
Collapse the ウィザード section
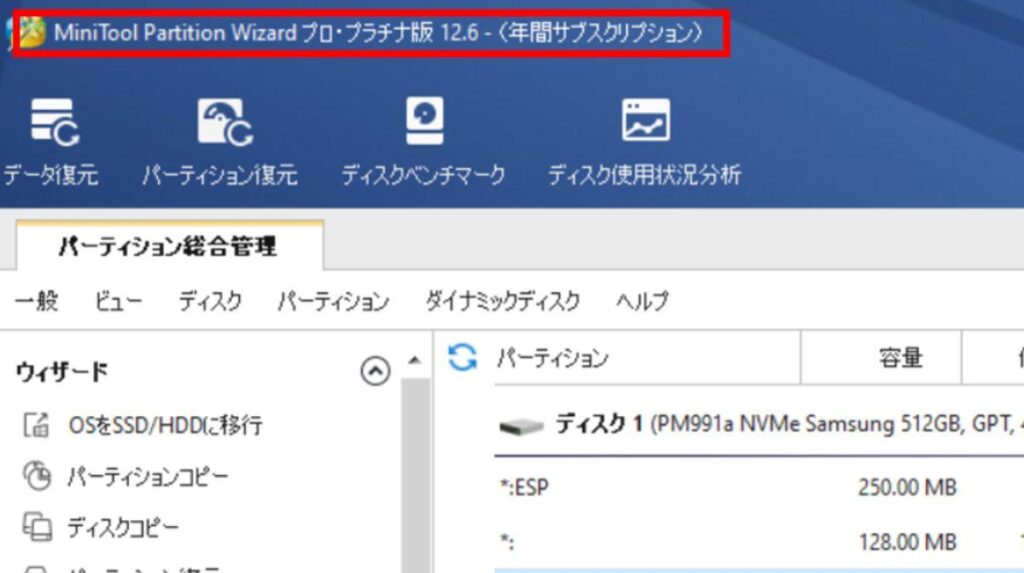coord(375,371)
